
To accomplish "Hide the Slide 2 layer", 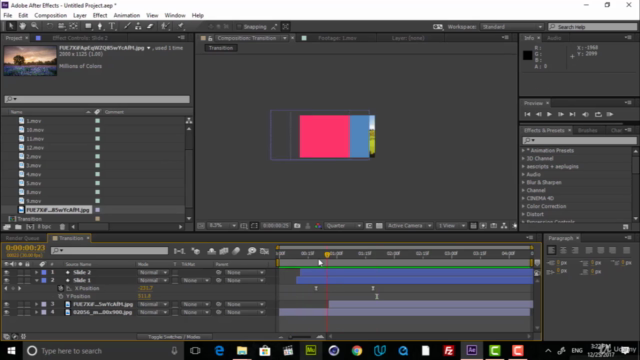I will 7,272.
